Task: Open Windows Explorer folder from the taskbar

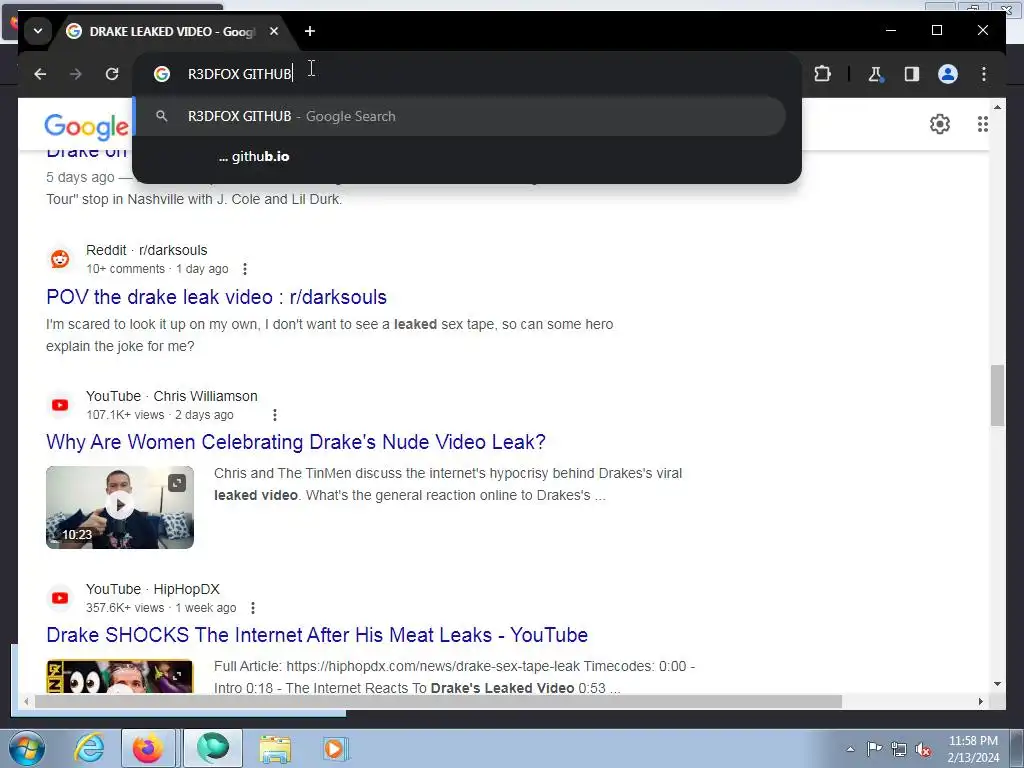Action: [x=275, y=748]
